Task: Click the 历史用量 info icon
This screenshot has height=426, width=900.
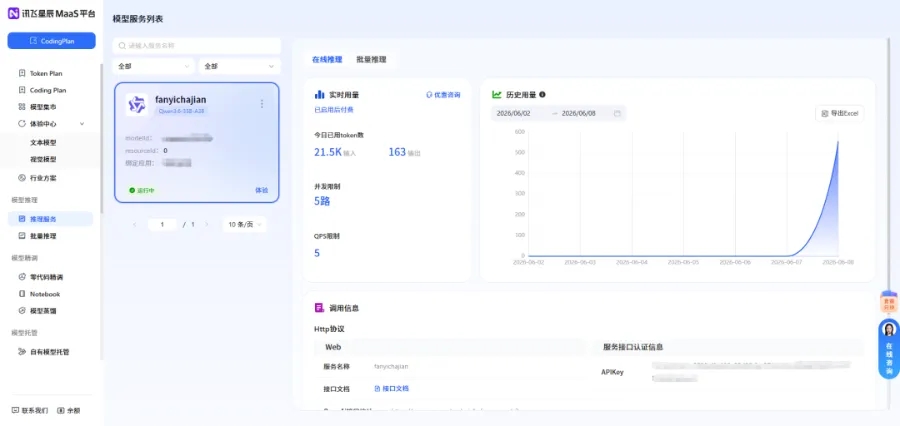Action: pyautogui.click(x=542, y=95)
